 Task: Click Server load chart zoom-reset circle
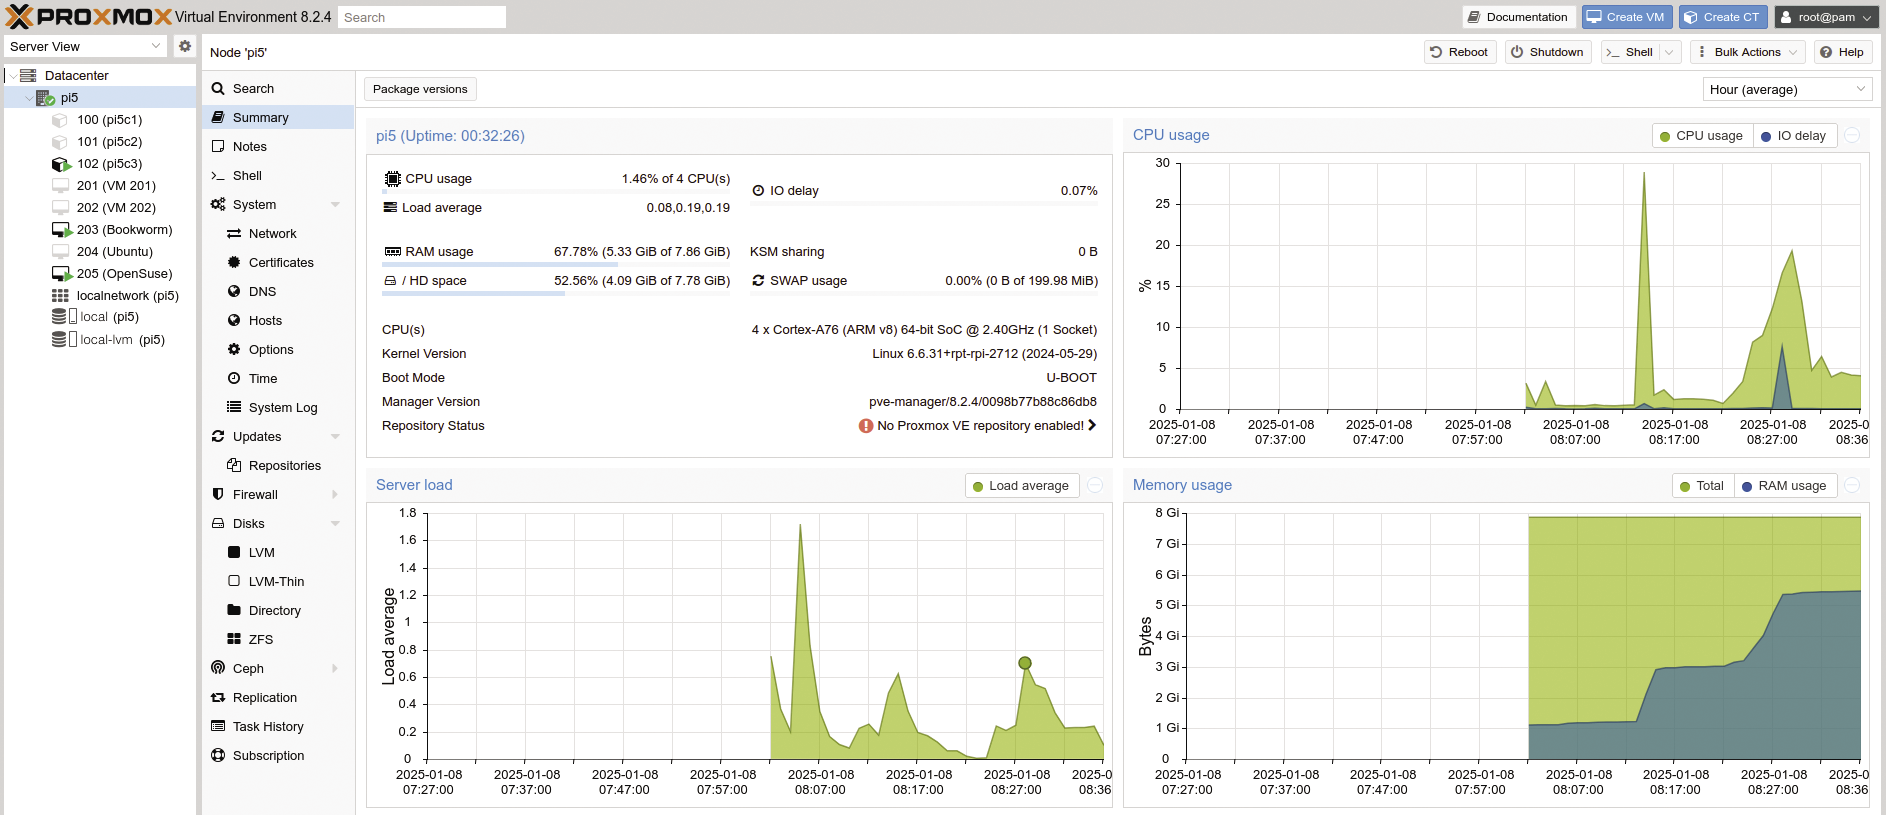(1095, 485)
